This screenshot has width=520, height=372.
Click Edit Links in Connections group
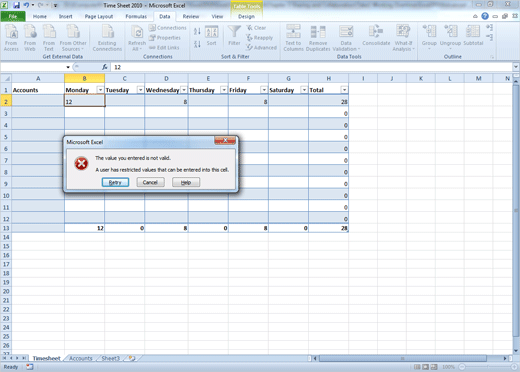[x=164, y=48]
